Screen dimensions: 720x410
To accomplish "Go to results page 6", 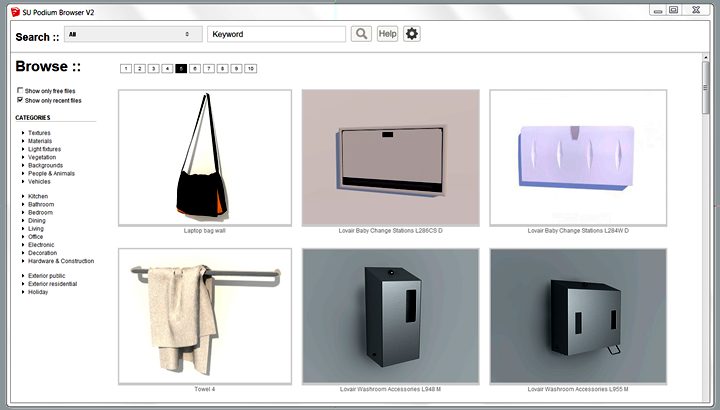I will 195,68.
